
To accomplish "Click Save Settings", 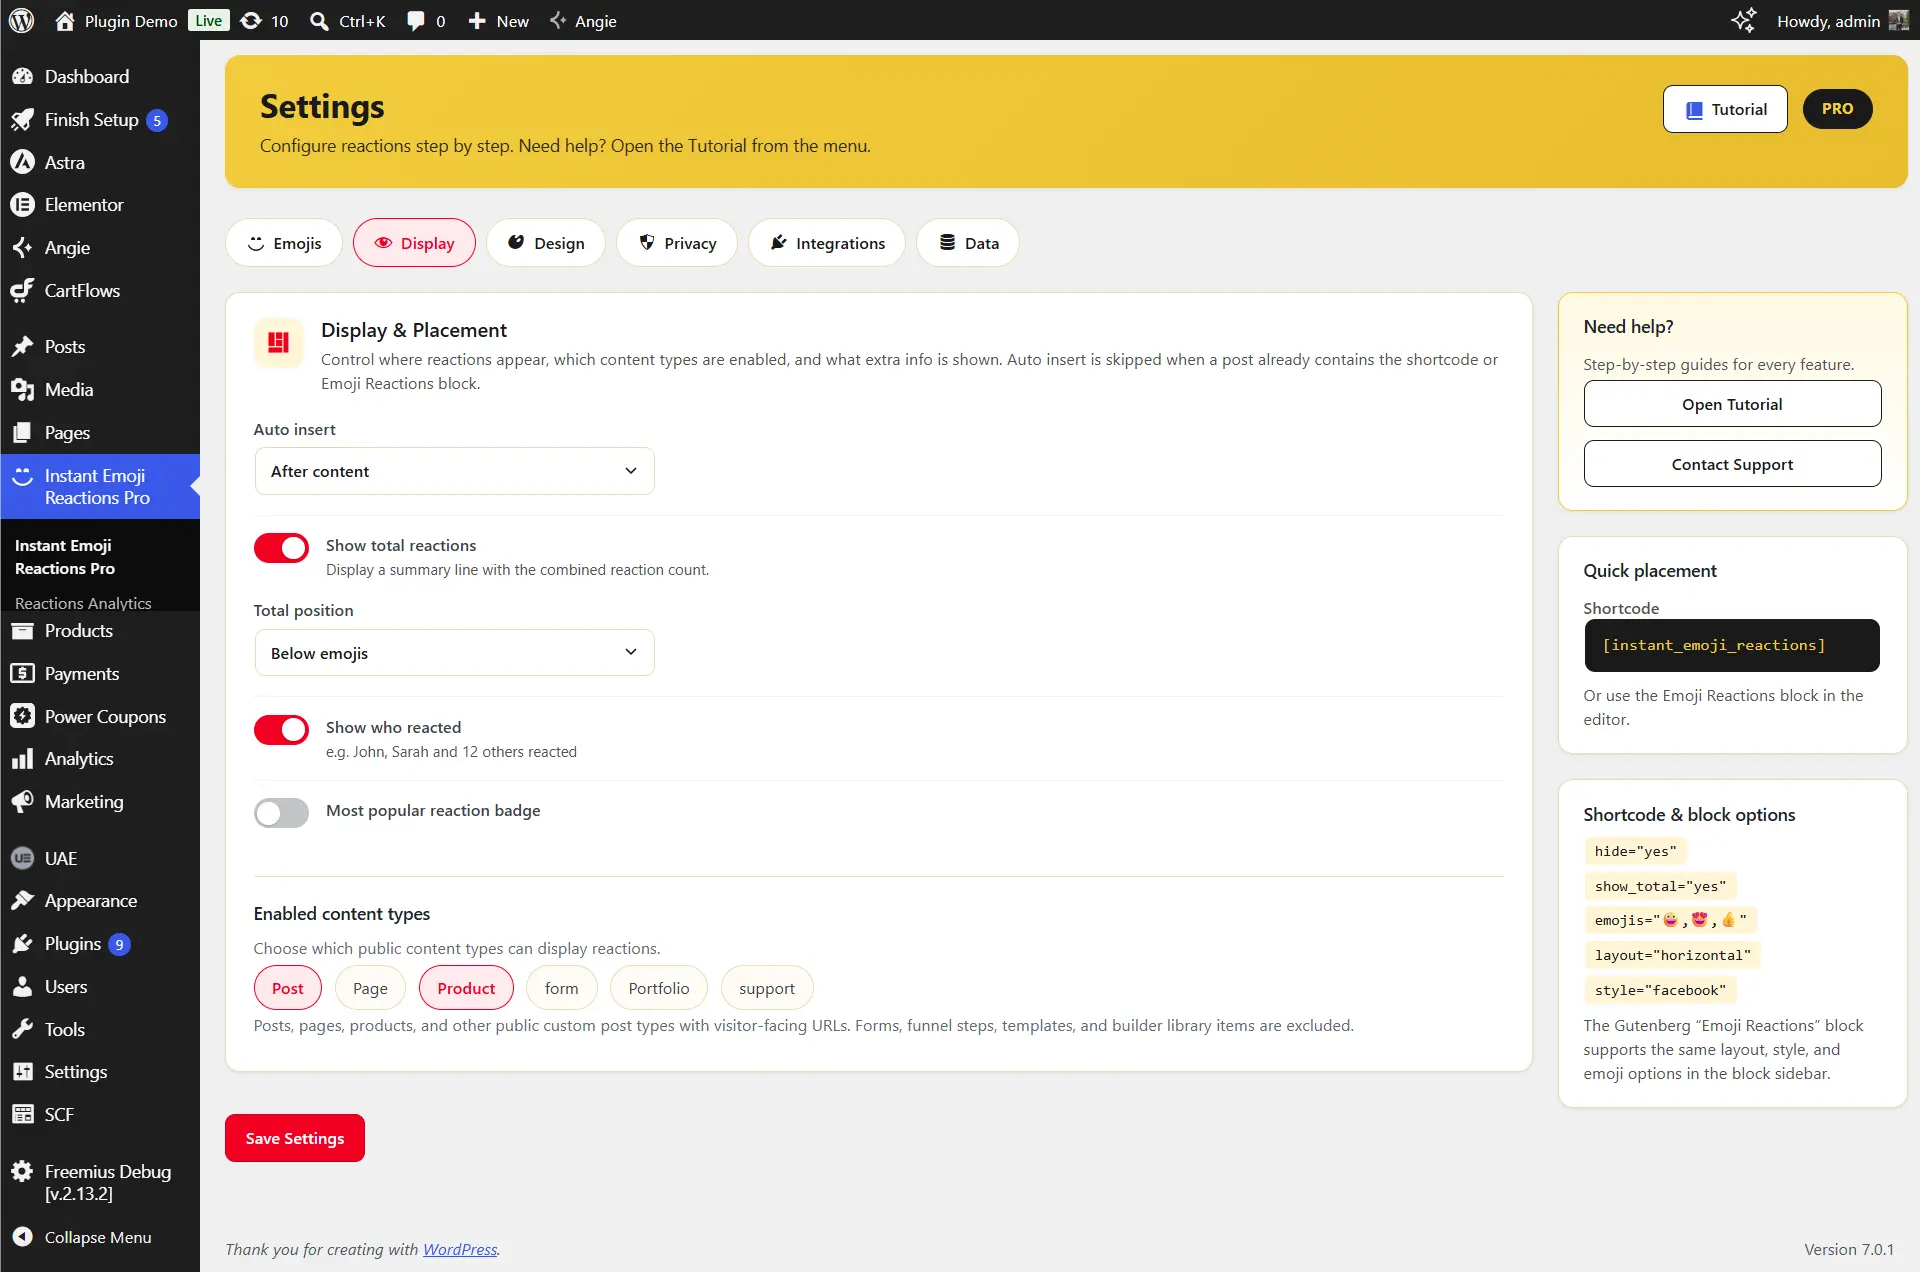I will tap(295, 1138).
